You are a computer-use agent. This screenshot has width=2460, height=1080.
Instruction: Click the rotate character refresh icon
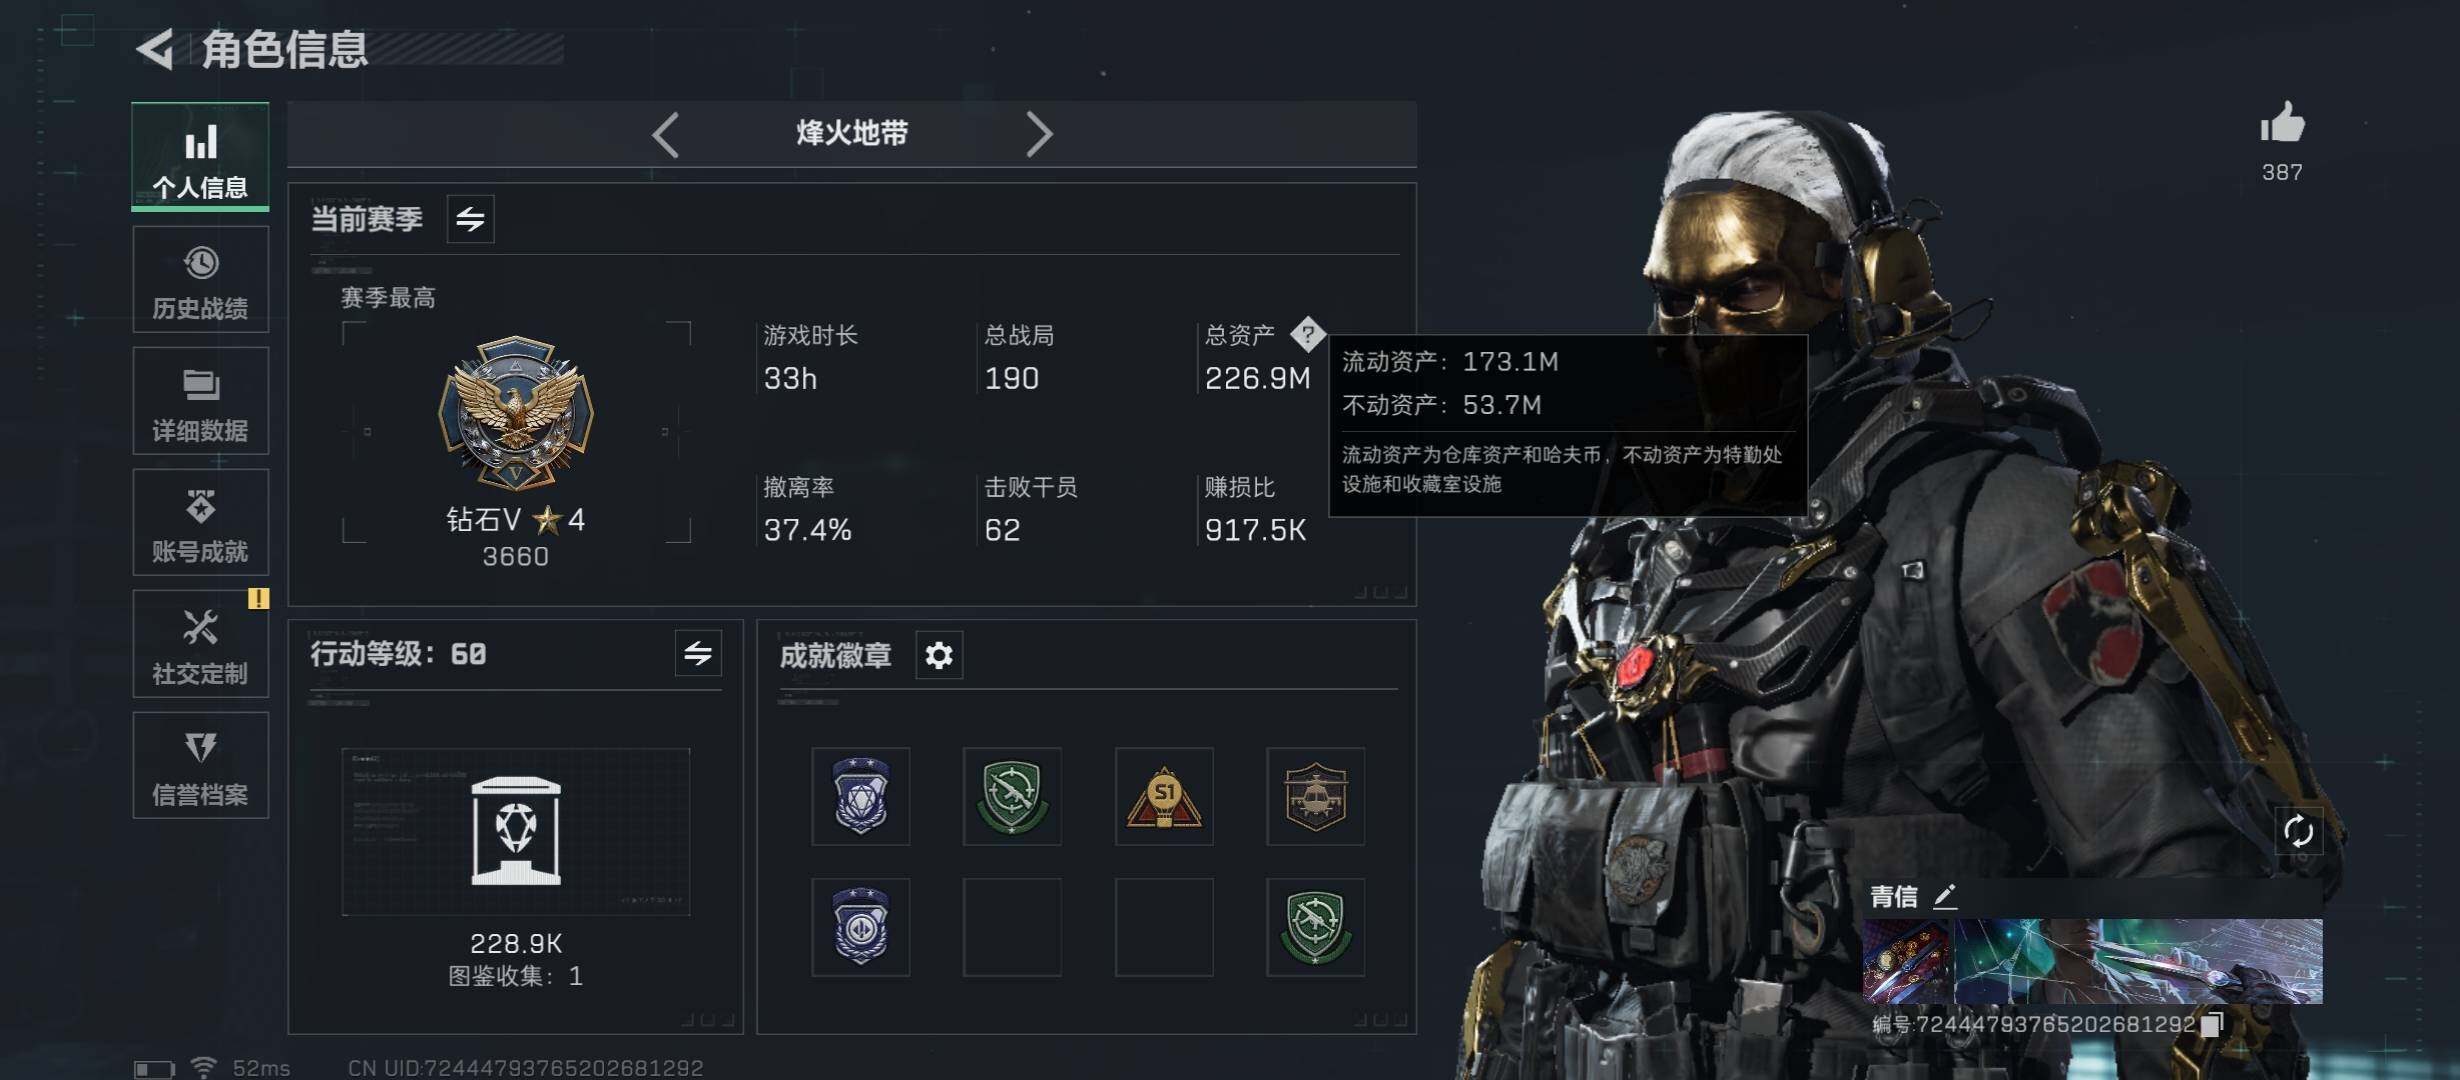[2298, 831]
